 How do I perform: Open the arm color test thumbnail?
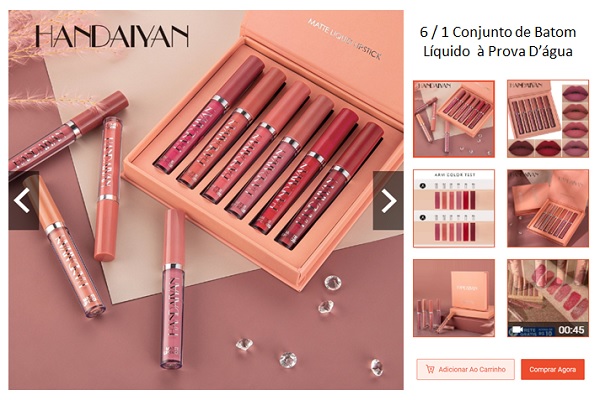click(x=454, y=208)
